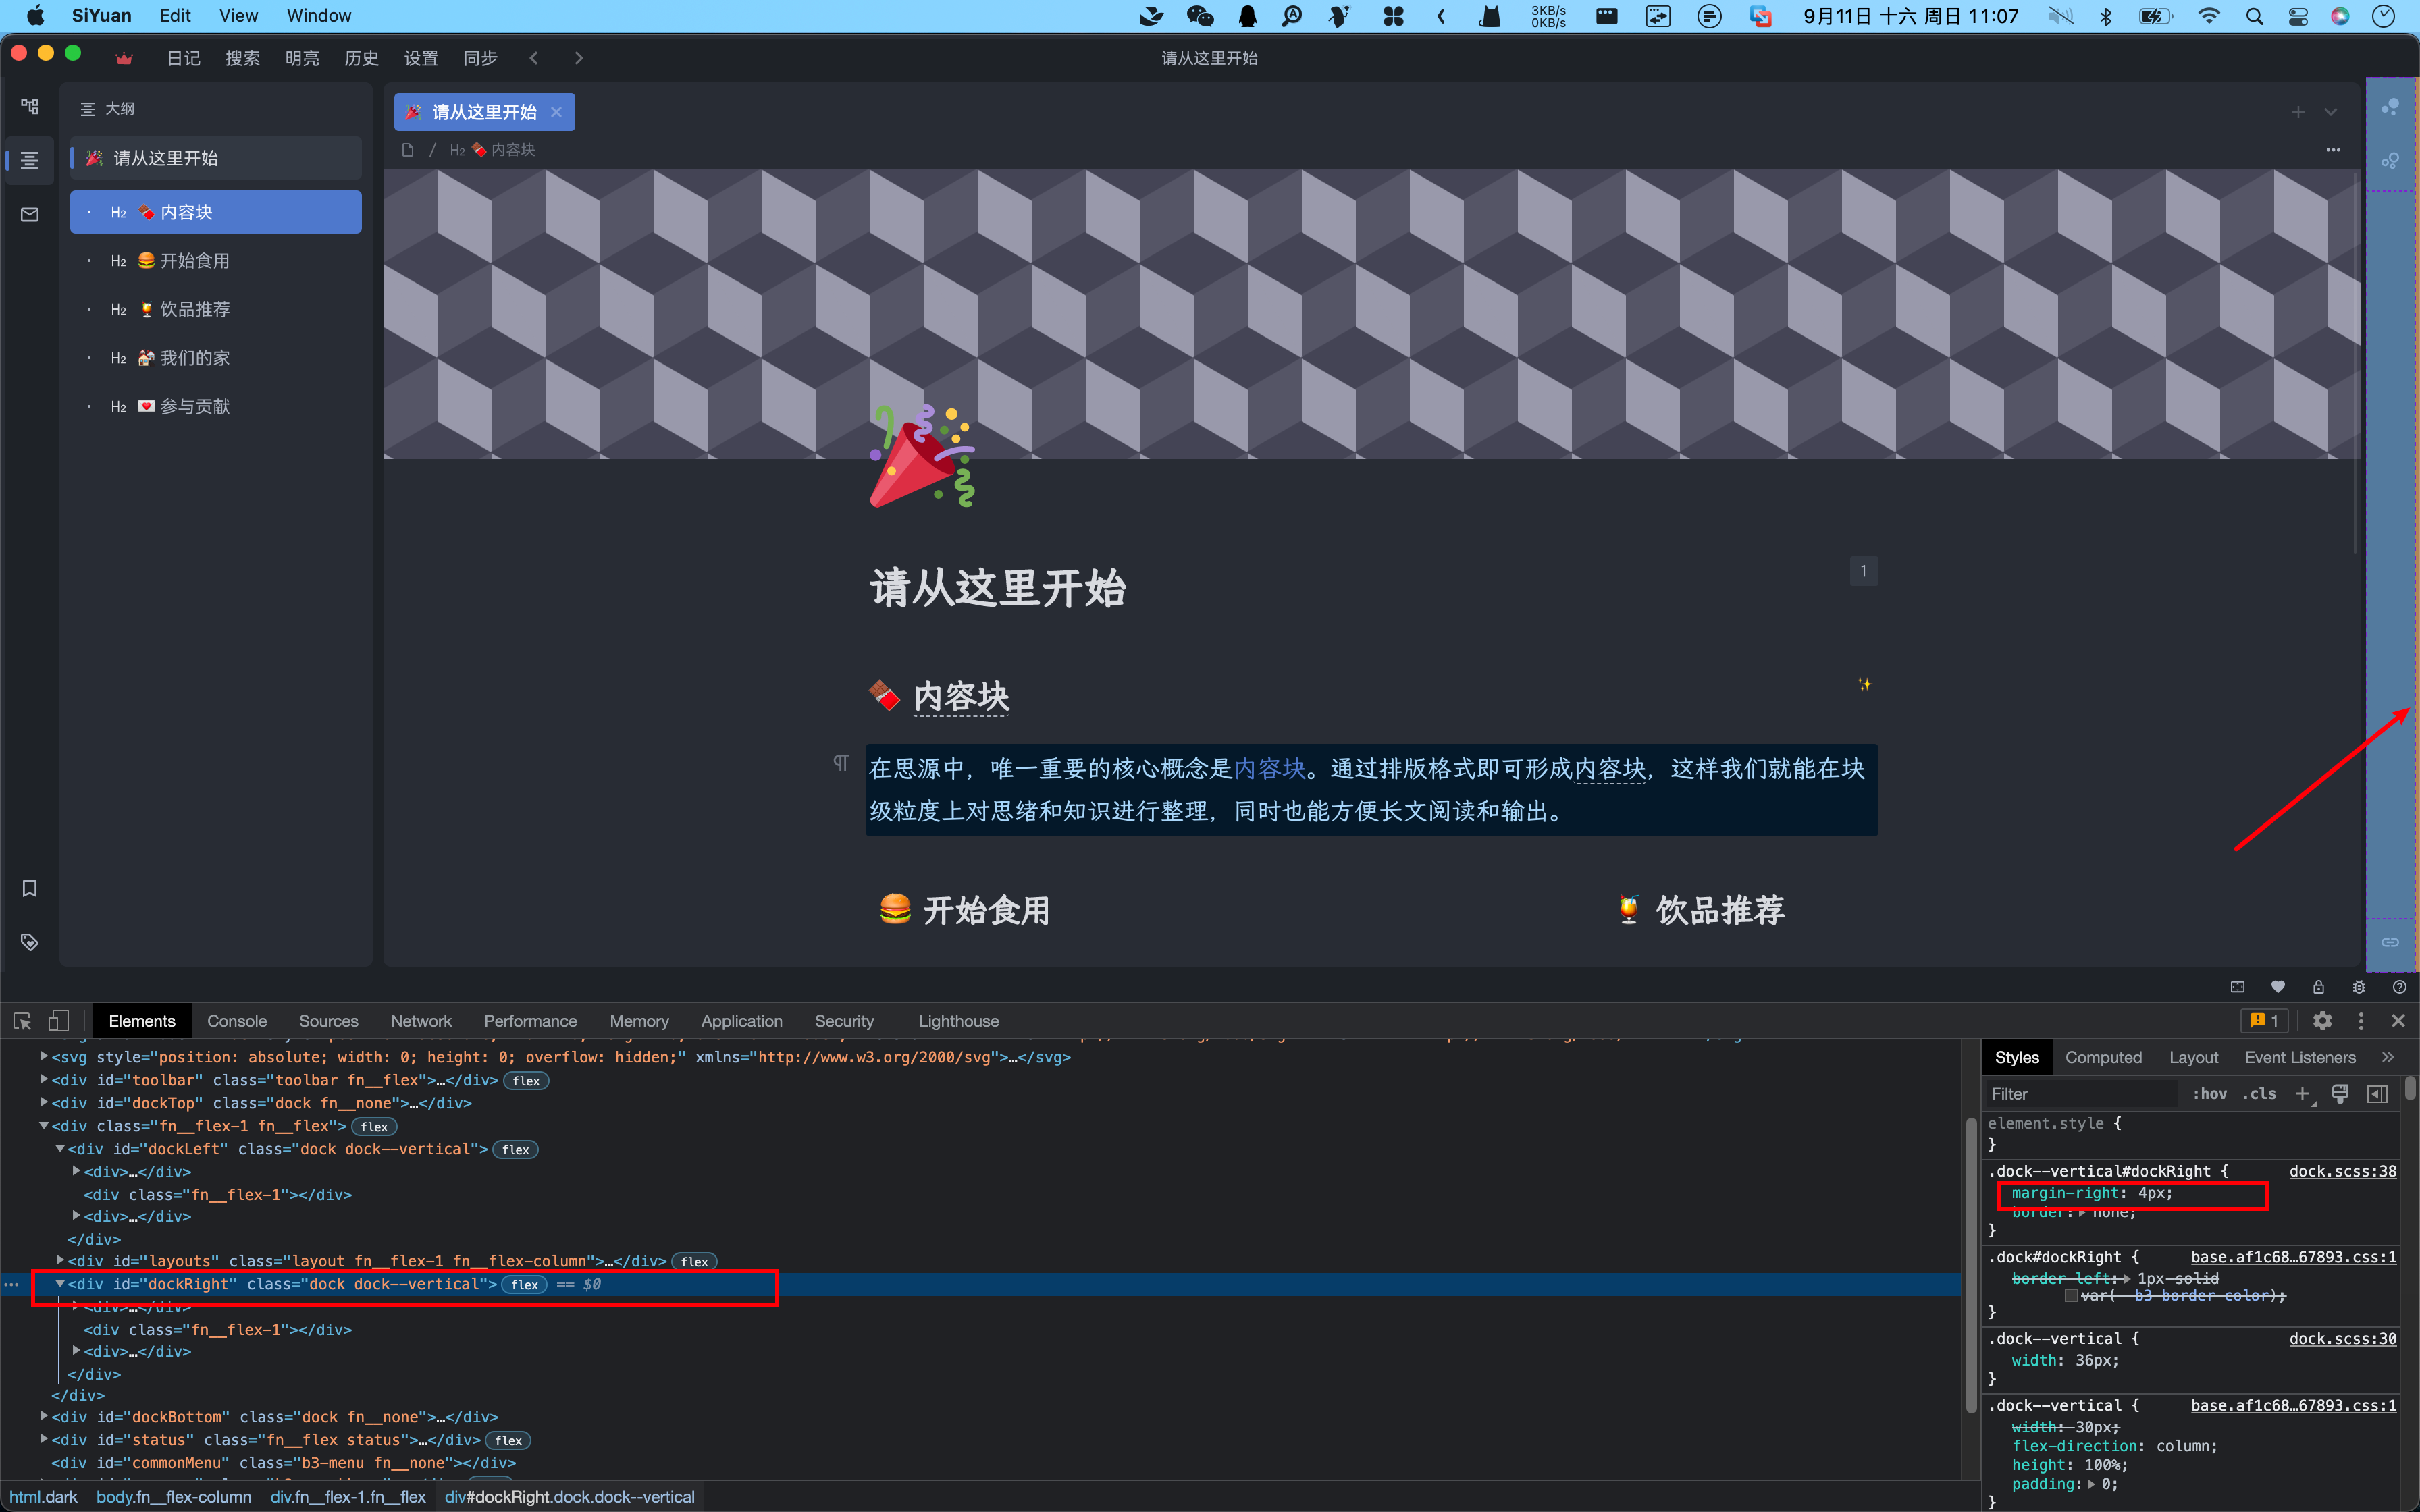Expand the layouts div node
The height and width of the screenshot is (1512, 2420).
coord(60,1261)
